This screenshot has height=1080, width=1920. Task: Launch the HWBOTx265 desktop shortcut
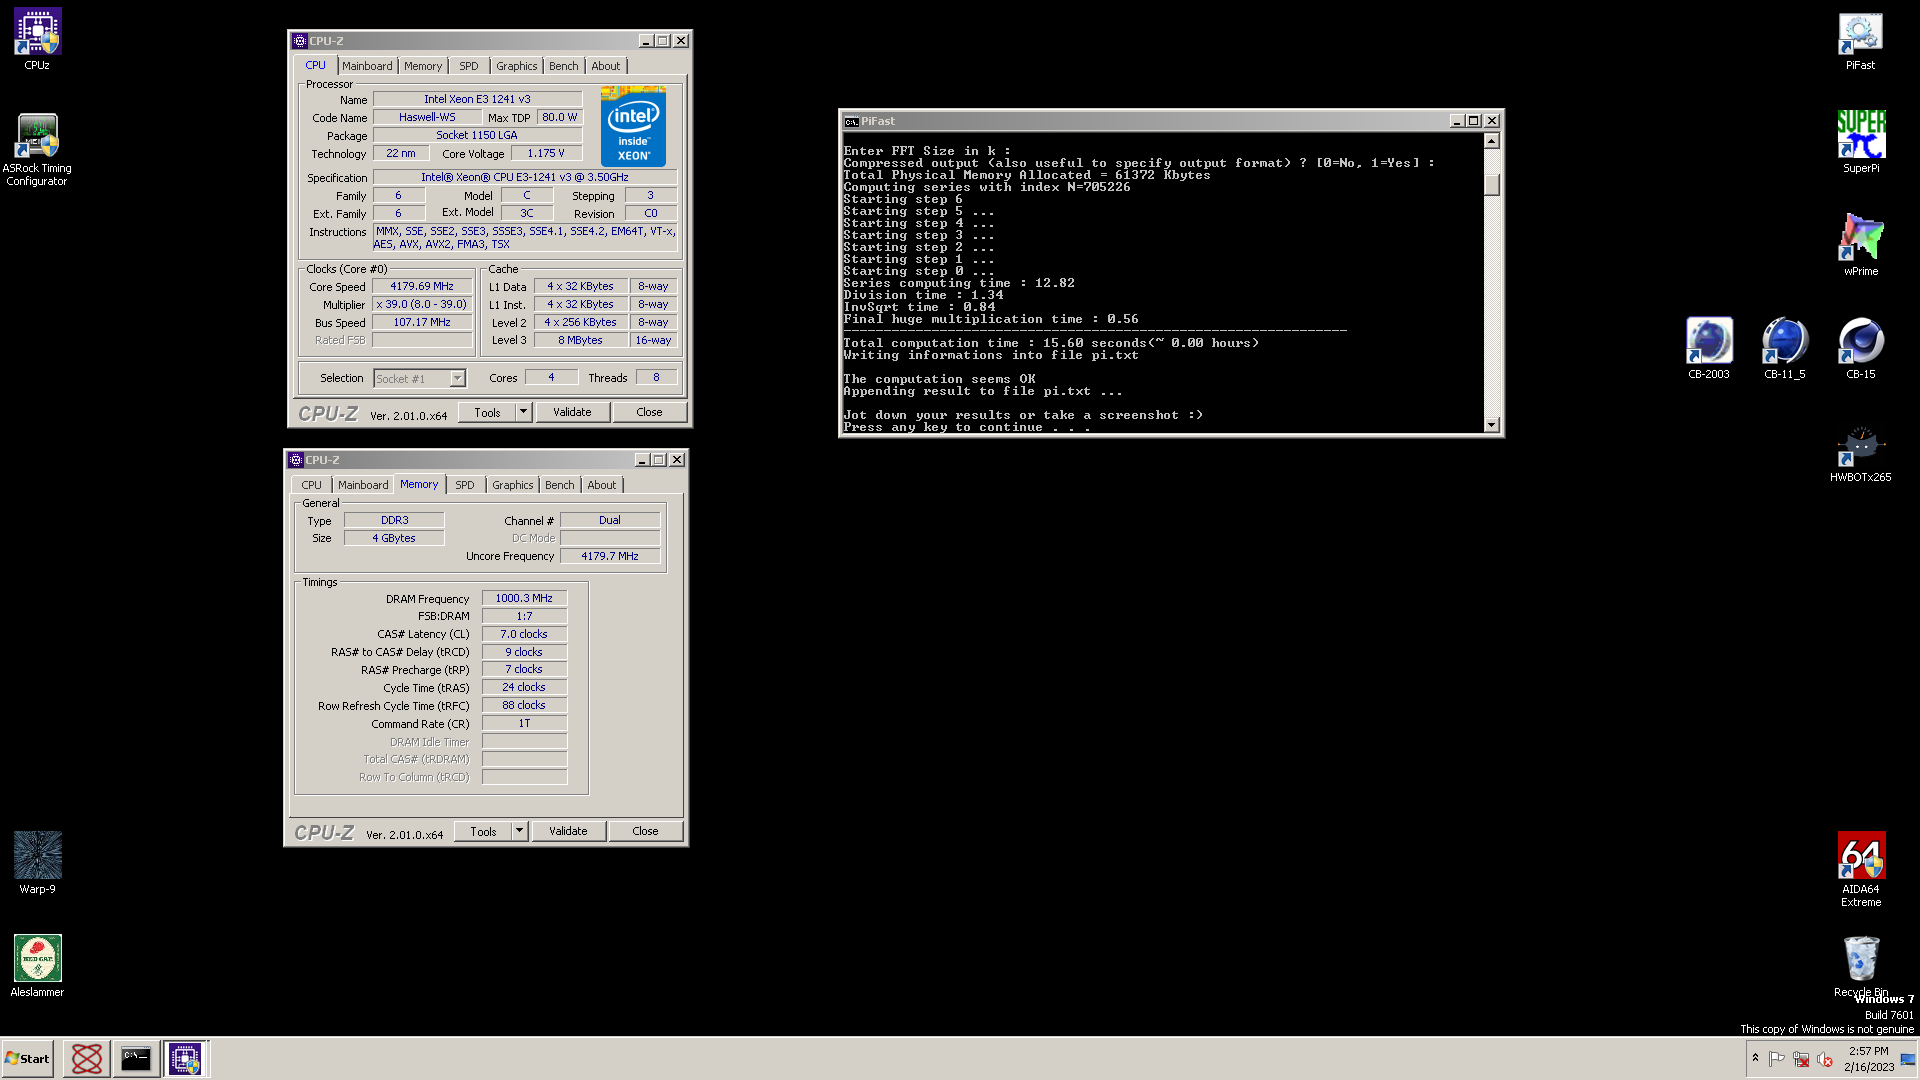(x=1860, y=454)
